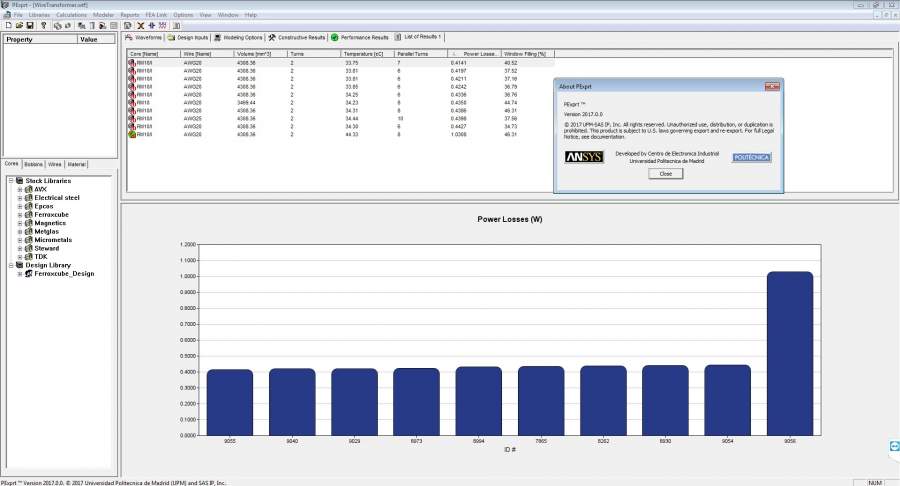Image resolution: width=900 pixels, height=486 pixels.
Task: Click the green checkmark icon on the Performance Results tab
Action: tap(335, 37)
